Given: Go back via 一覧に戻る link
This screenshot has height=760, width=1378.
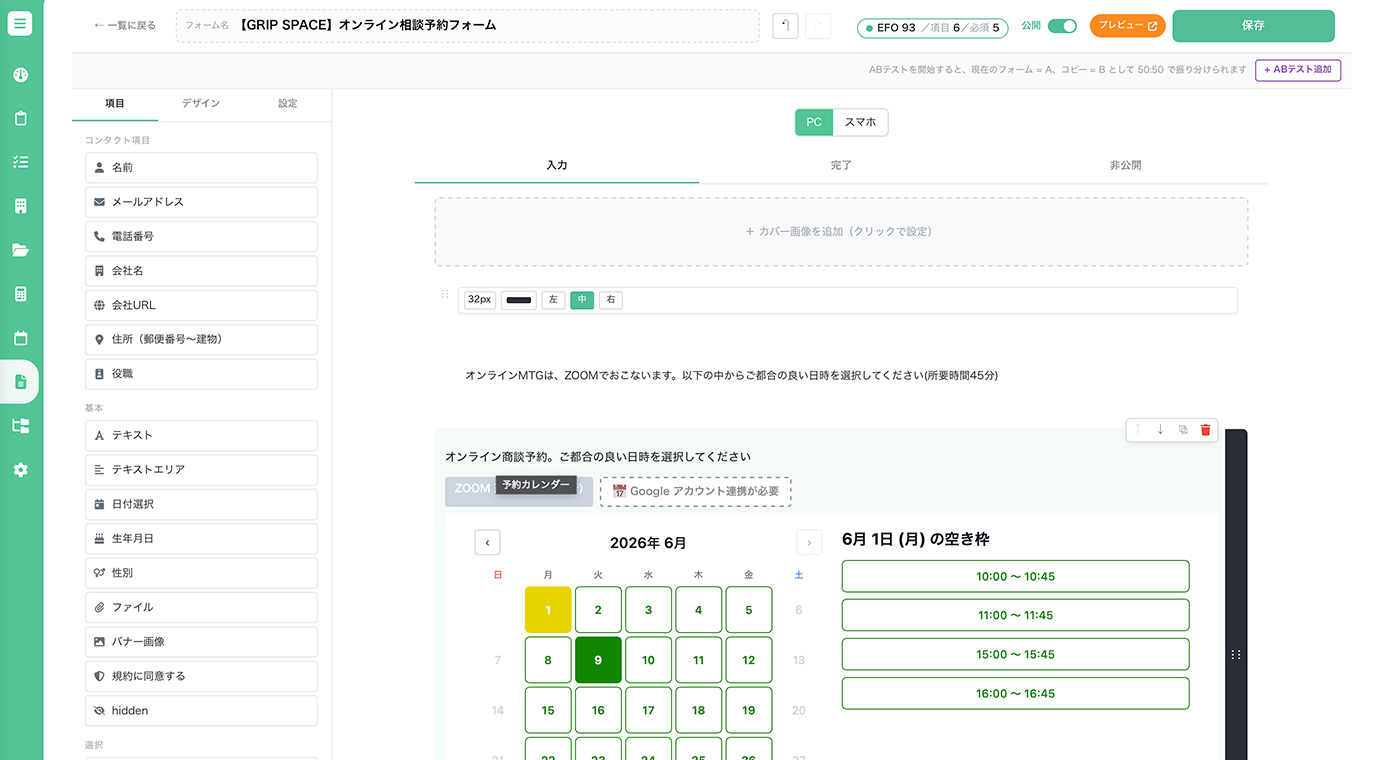Looking at the screenshot, I should point(124,26).
